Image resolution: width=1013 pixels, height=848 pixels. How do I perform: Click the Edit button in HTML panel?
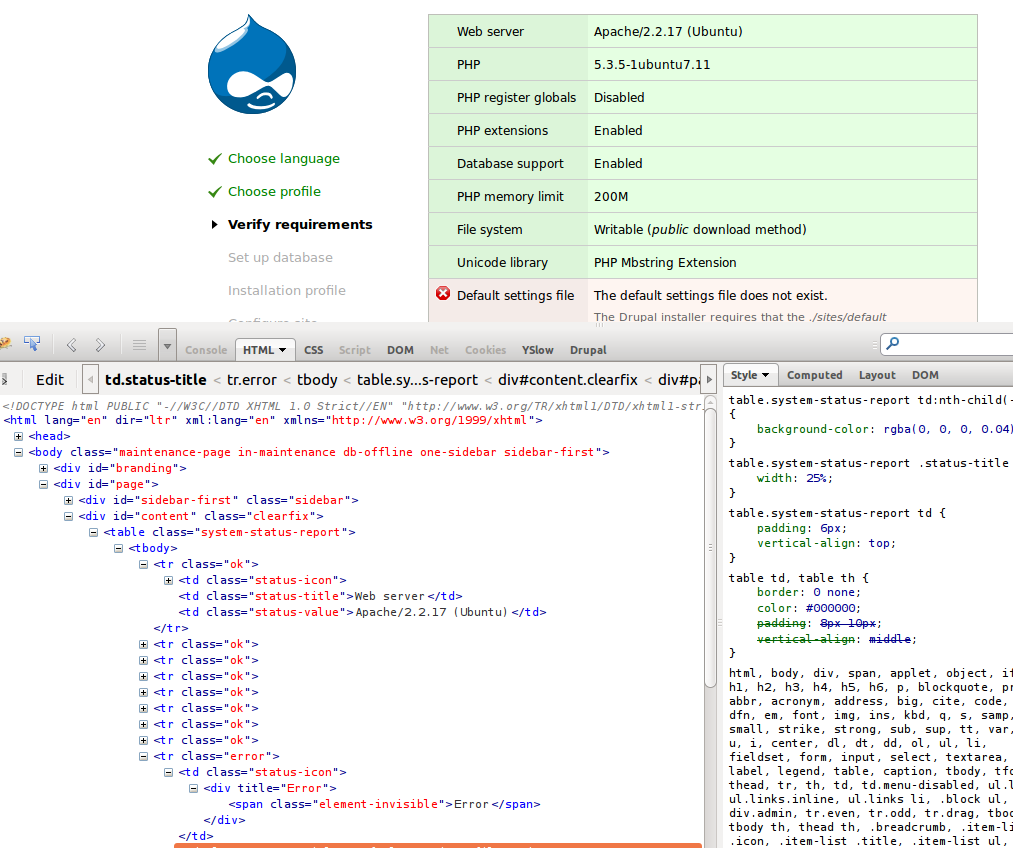[50, 380]
